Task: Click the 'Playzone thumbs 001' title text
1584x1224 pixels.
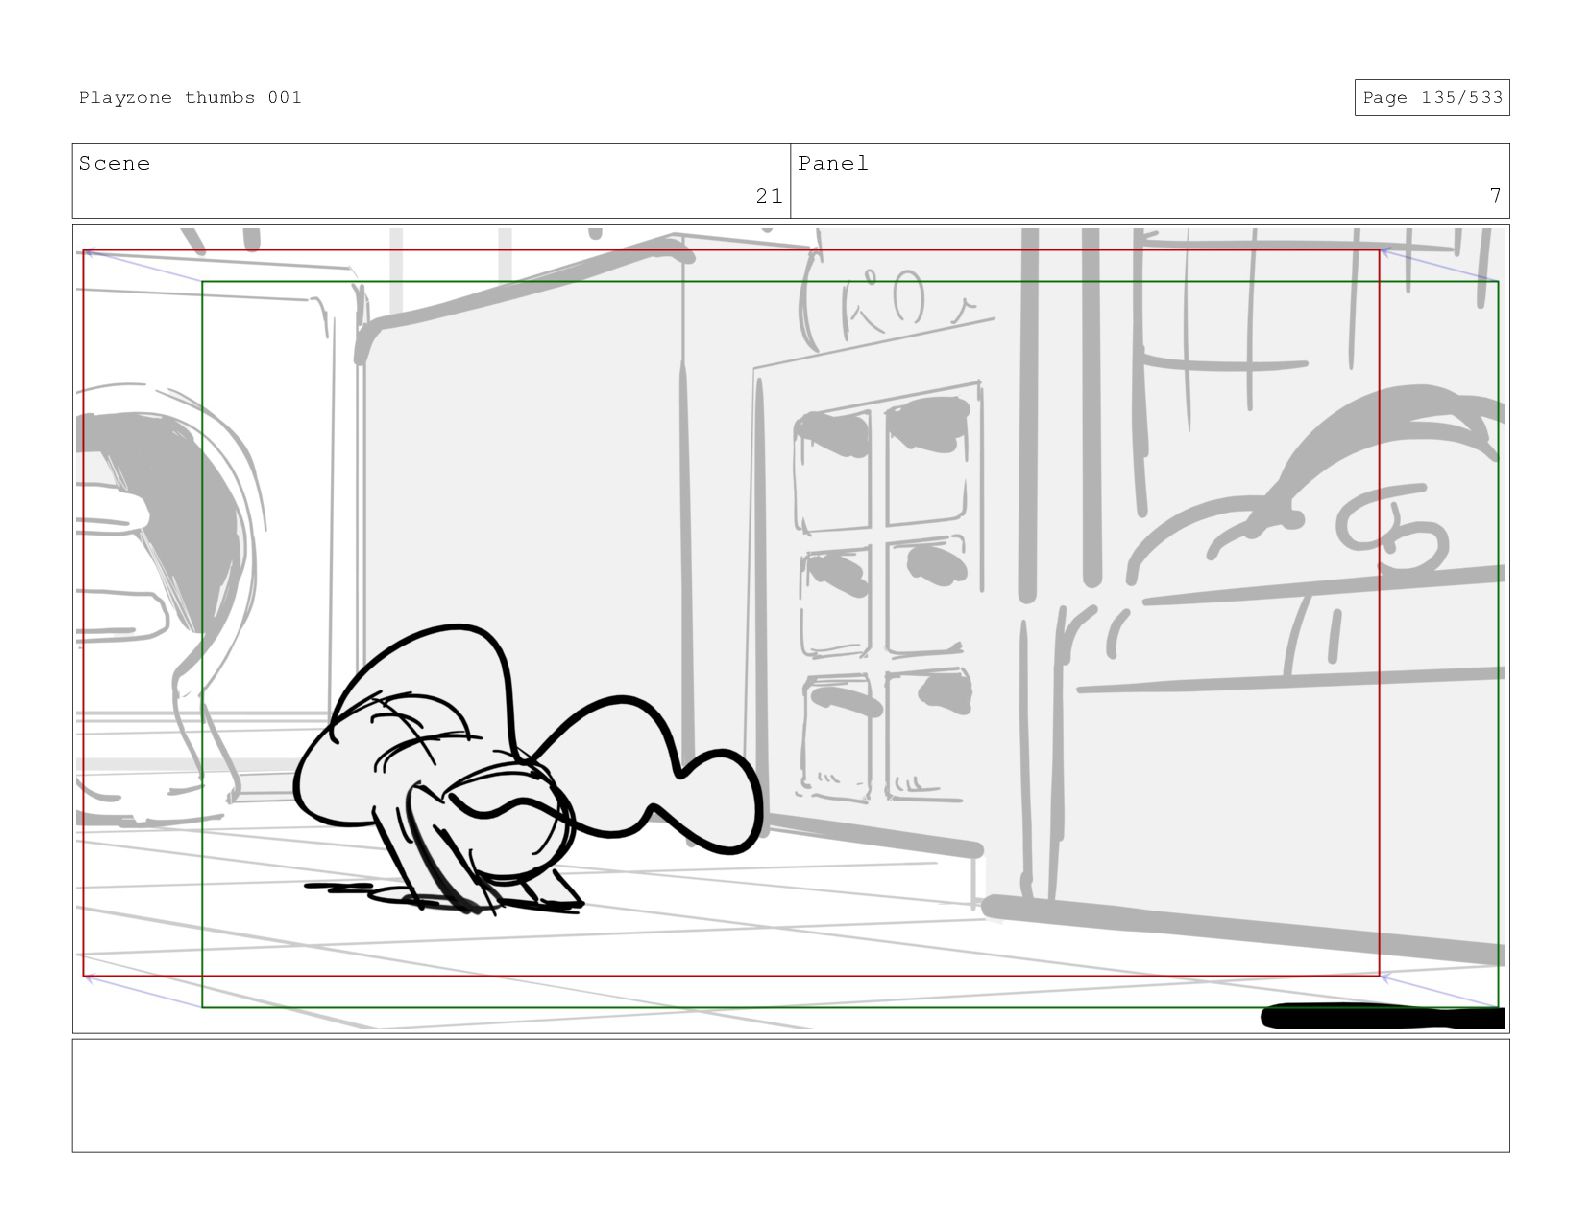Action: tap(190, 97)
